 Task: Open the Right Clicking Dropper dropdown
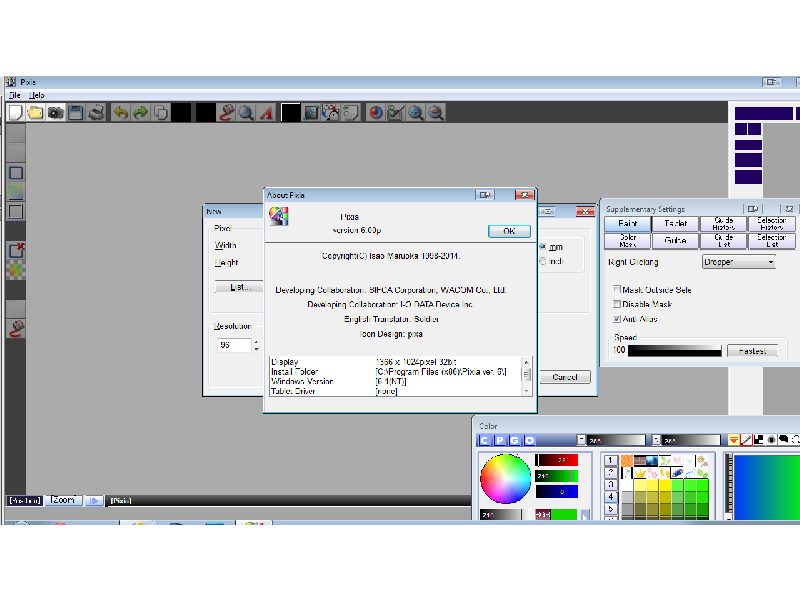point(739,262)
